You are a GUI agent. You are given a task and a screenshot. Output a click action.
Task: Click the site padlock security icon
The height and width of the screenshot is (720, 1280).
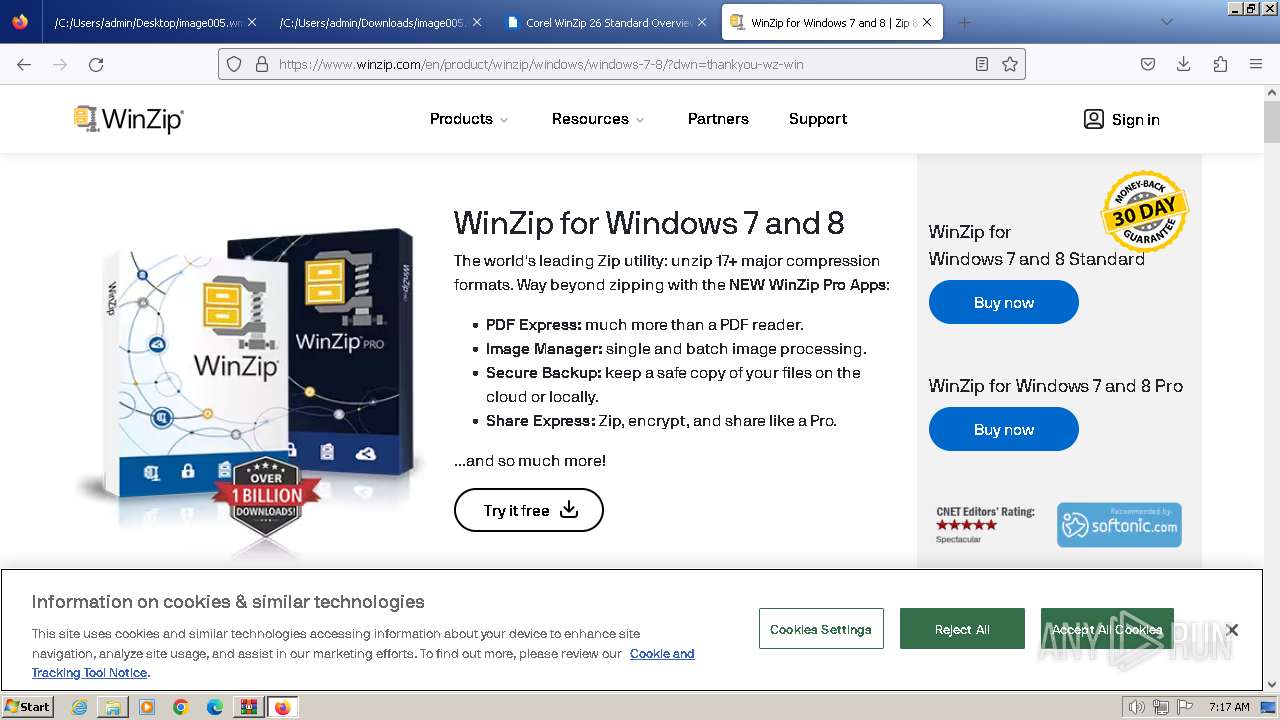point(261,64)
